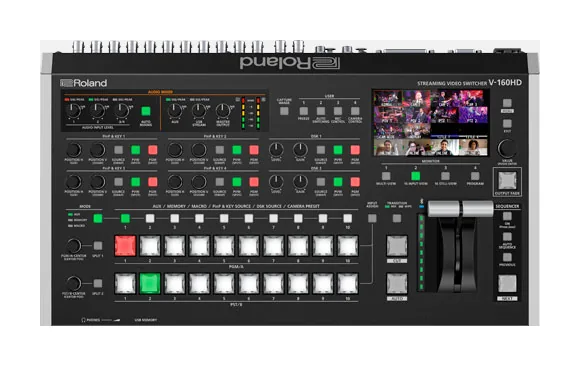Screen dimensions: 580x366
Task: Select PinP & KEY 2 SOURCE button
Action: 220,150
